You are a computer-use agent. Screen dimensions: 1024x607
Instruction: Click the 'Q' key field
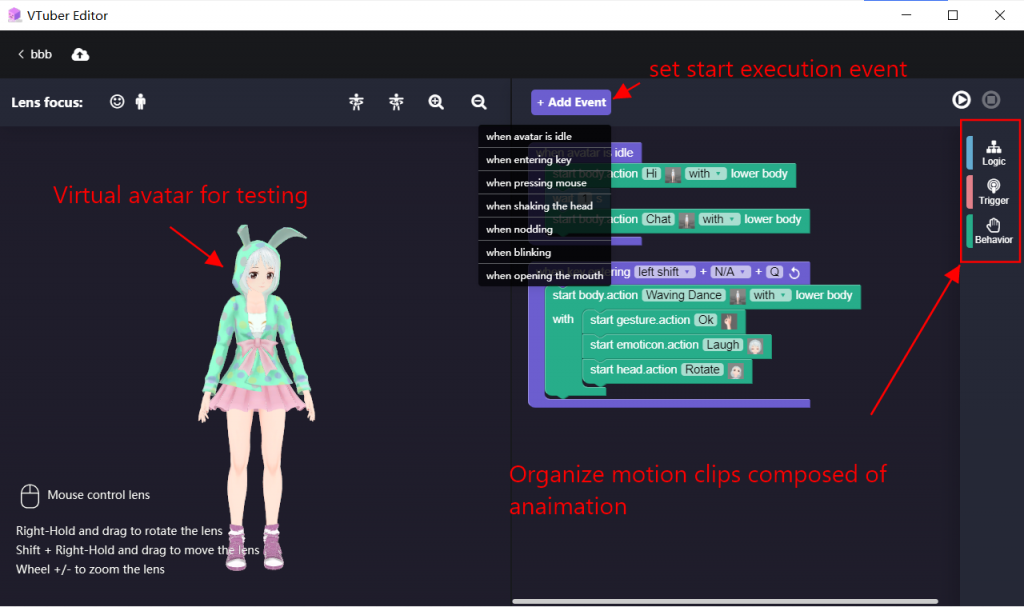[x=774, y=272]
